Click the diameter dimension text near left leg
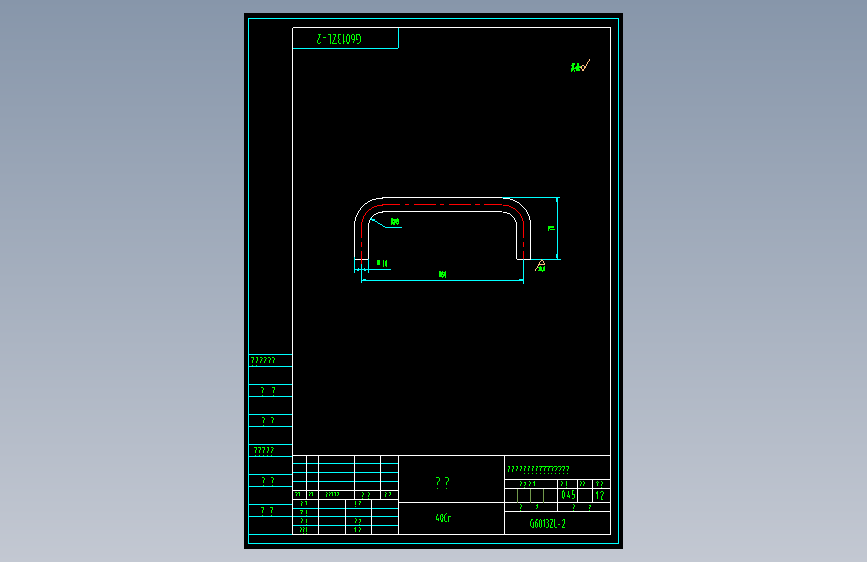The height and width of the screenshot is (562, 867). click(382, 263)
